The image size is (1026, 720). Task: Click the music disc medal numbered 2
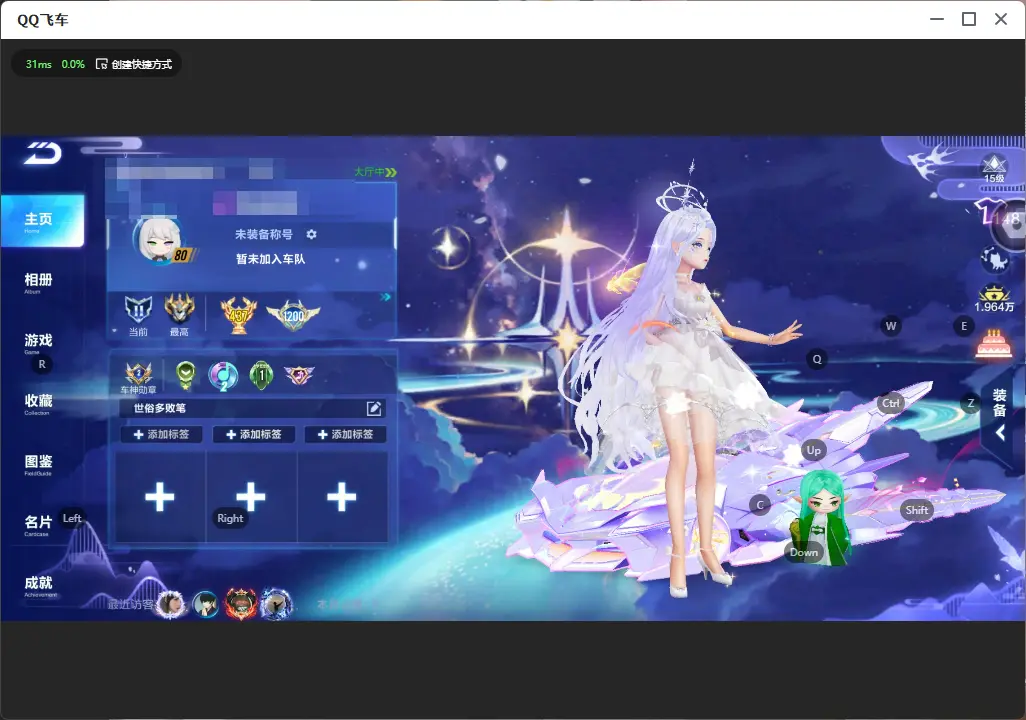(223, 376)
